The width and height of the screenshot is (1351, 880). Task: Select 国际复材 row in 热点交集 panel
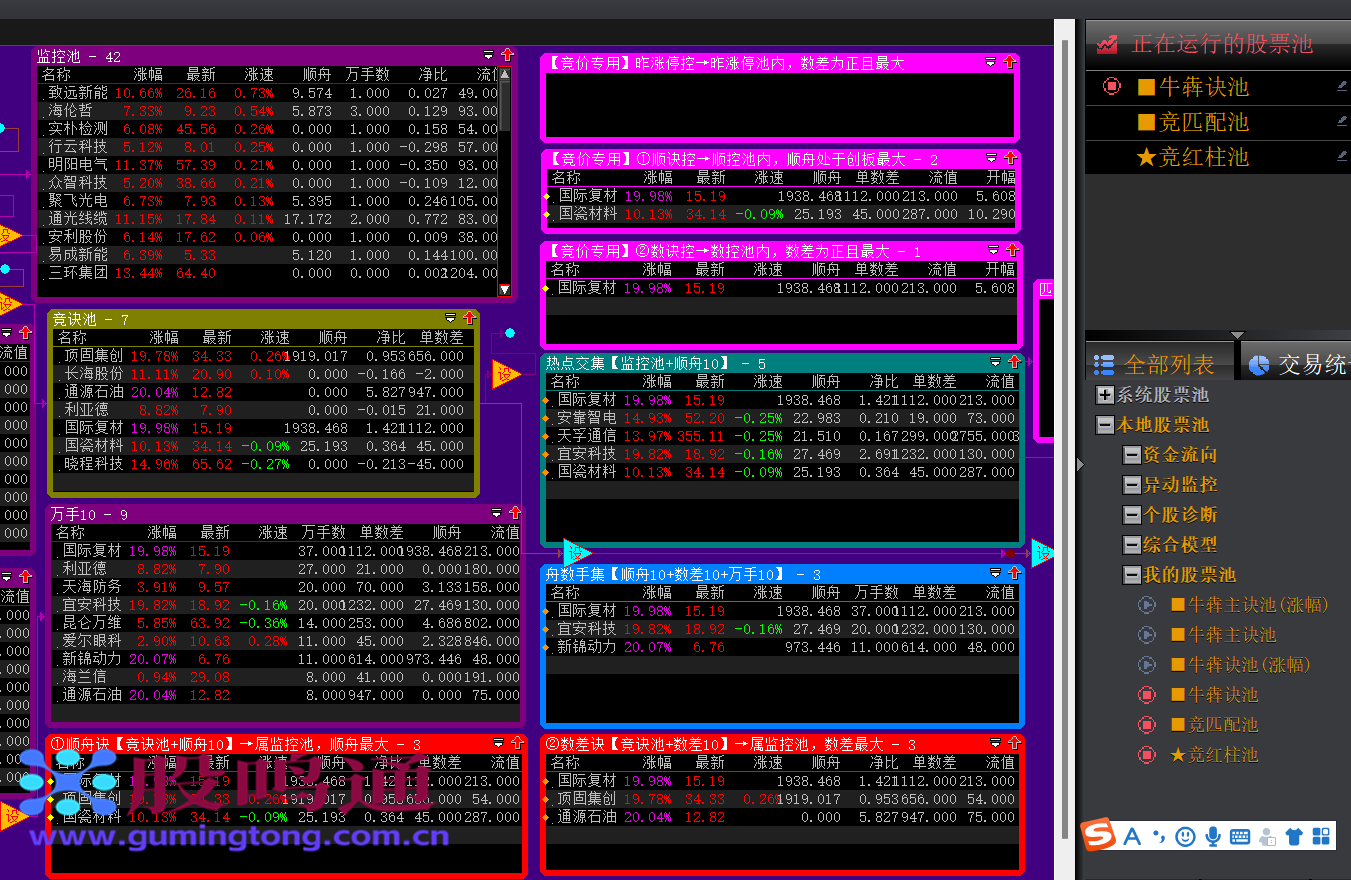[x=587, y=400]
